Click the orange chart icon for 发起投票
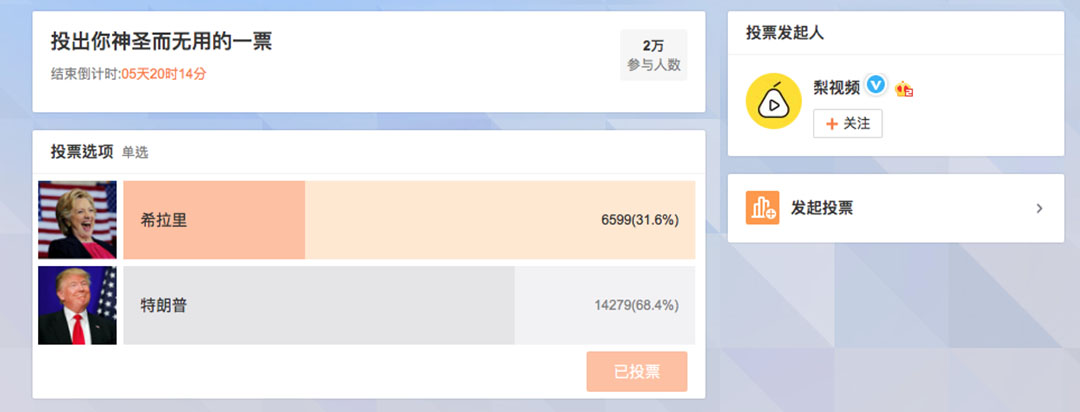Screen dimensions: 1080x412 762,208
